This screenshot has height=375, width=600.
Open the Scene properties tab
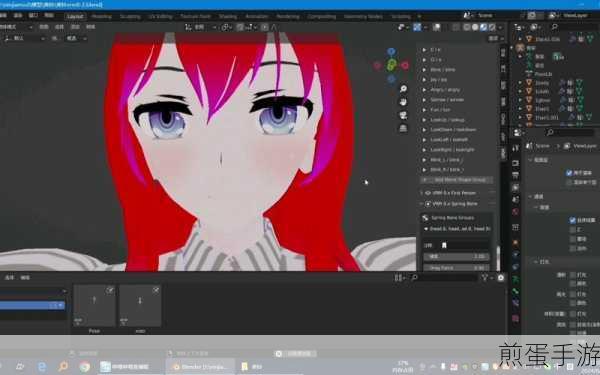tap(515, 199)
